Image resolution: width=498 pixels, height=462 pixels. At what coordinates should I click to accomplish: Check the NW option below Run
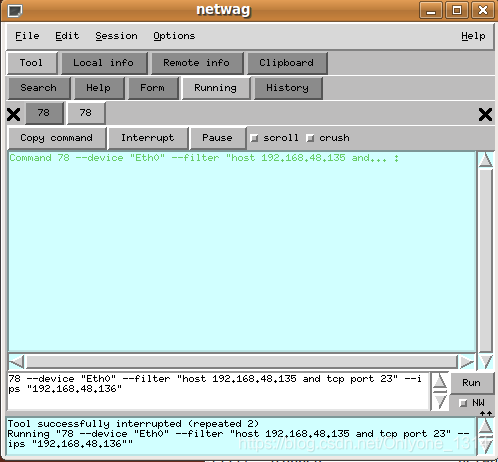click(x=463, y=403)
